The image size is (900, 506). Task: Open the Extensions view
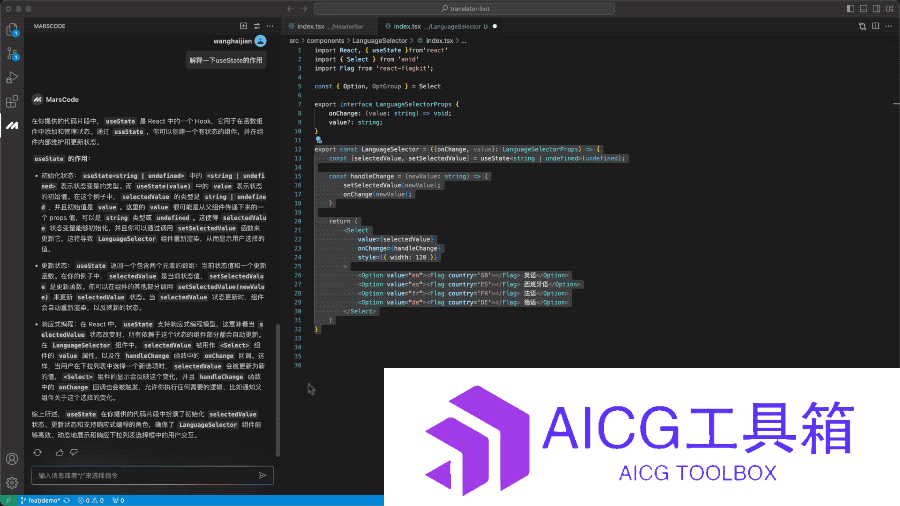(12, 102)
